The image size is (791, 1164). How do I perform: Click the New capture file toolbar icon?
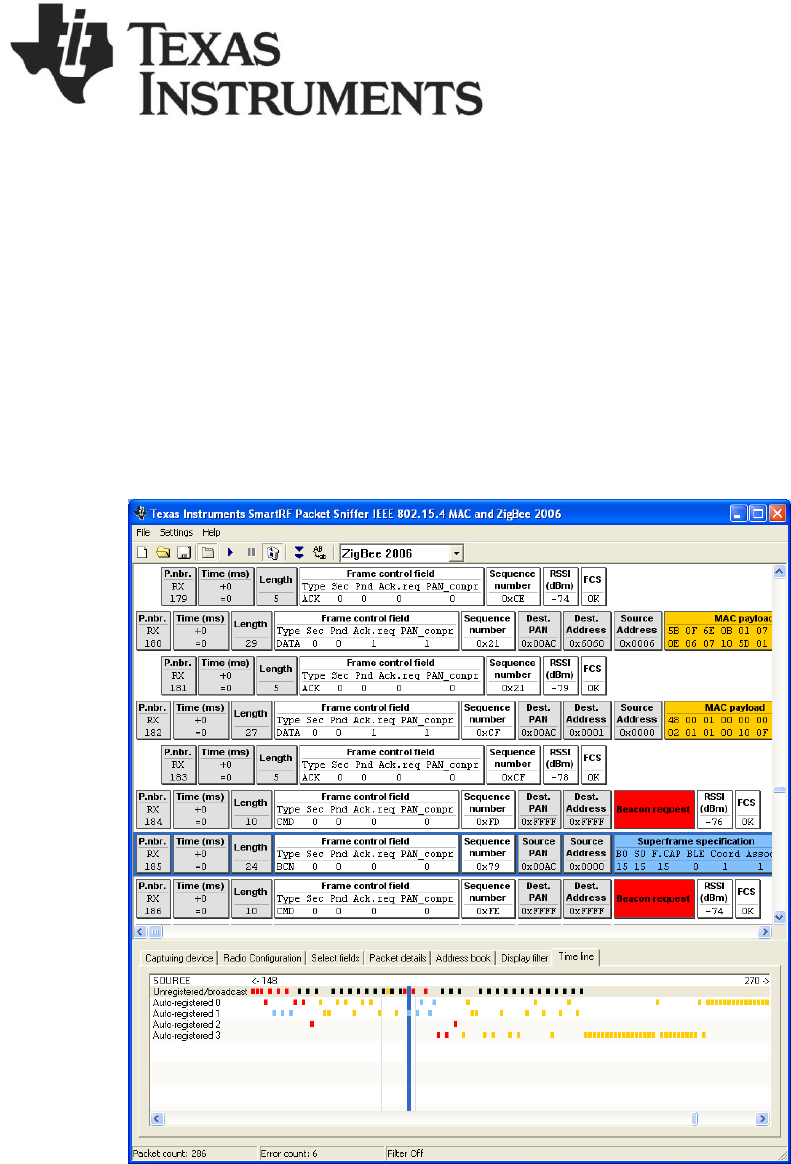(x=142, y=553)
